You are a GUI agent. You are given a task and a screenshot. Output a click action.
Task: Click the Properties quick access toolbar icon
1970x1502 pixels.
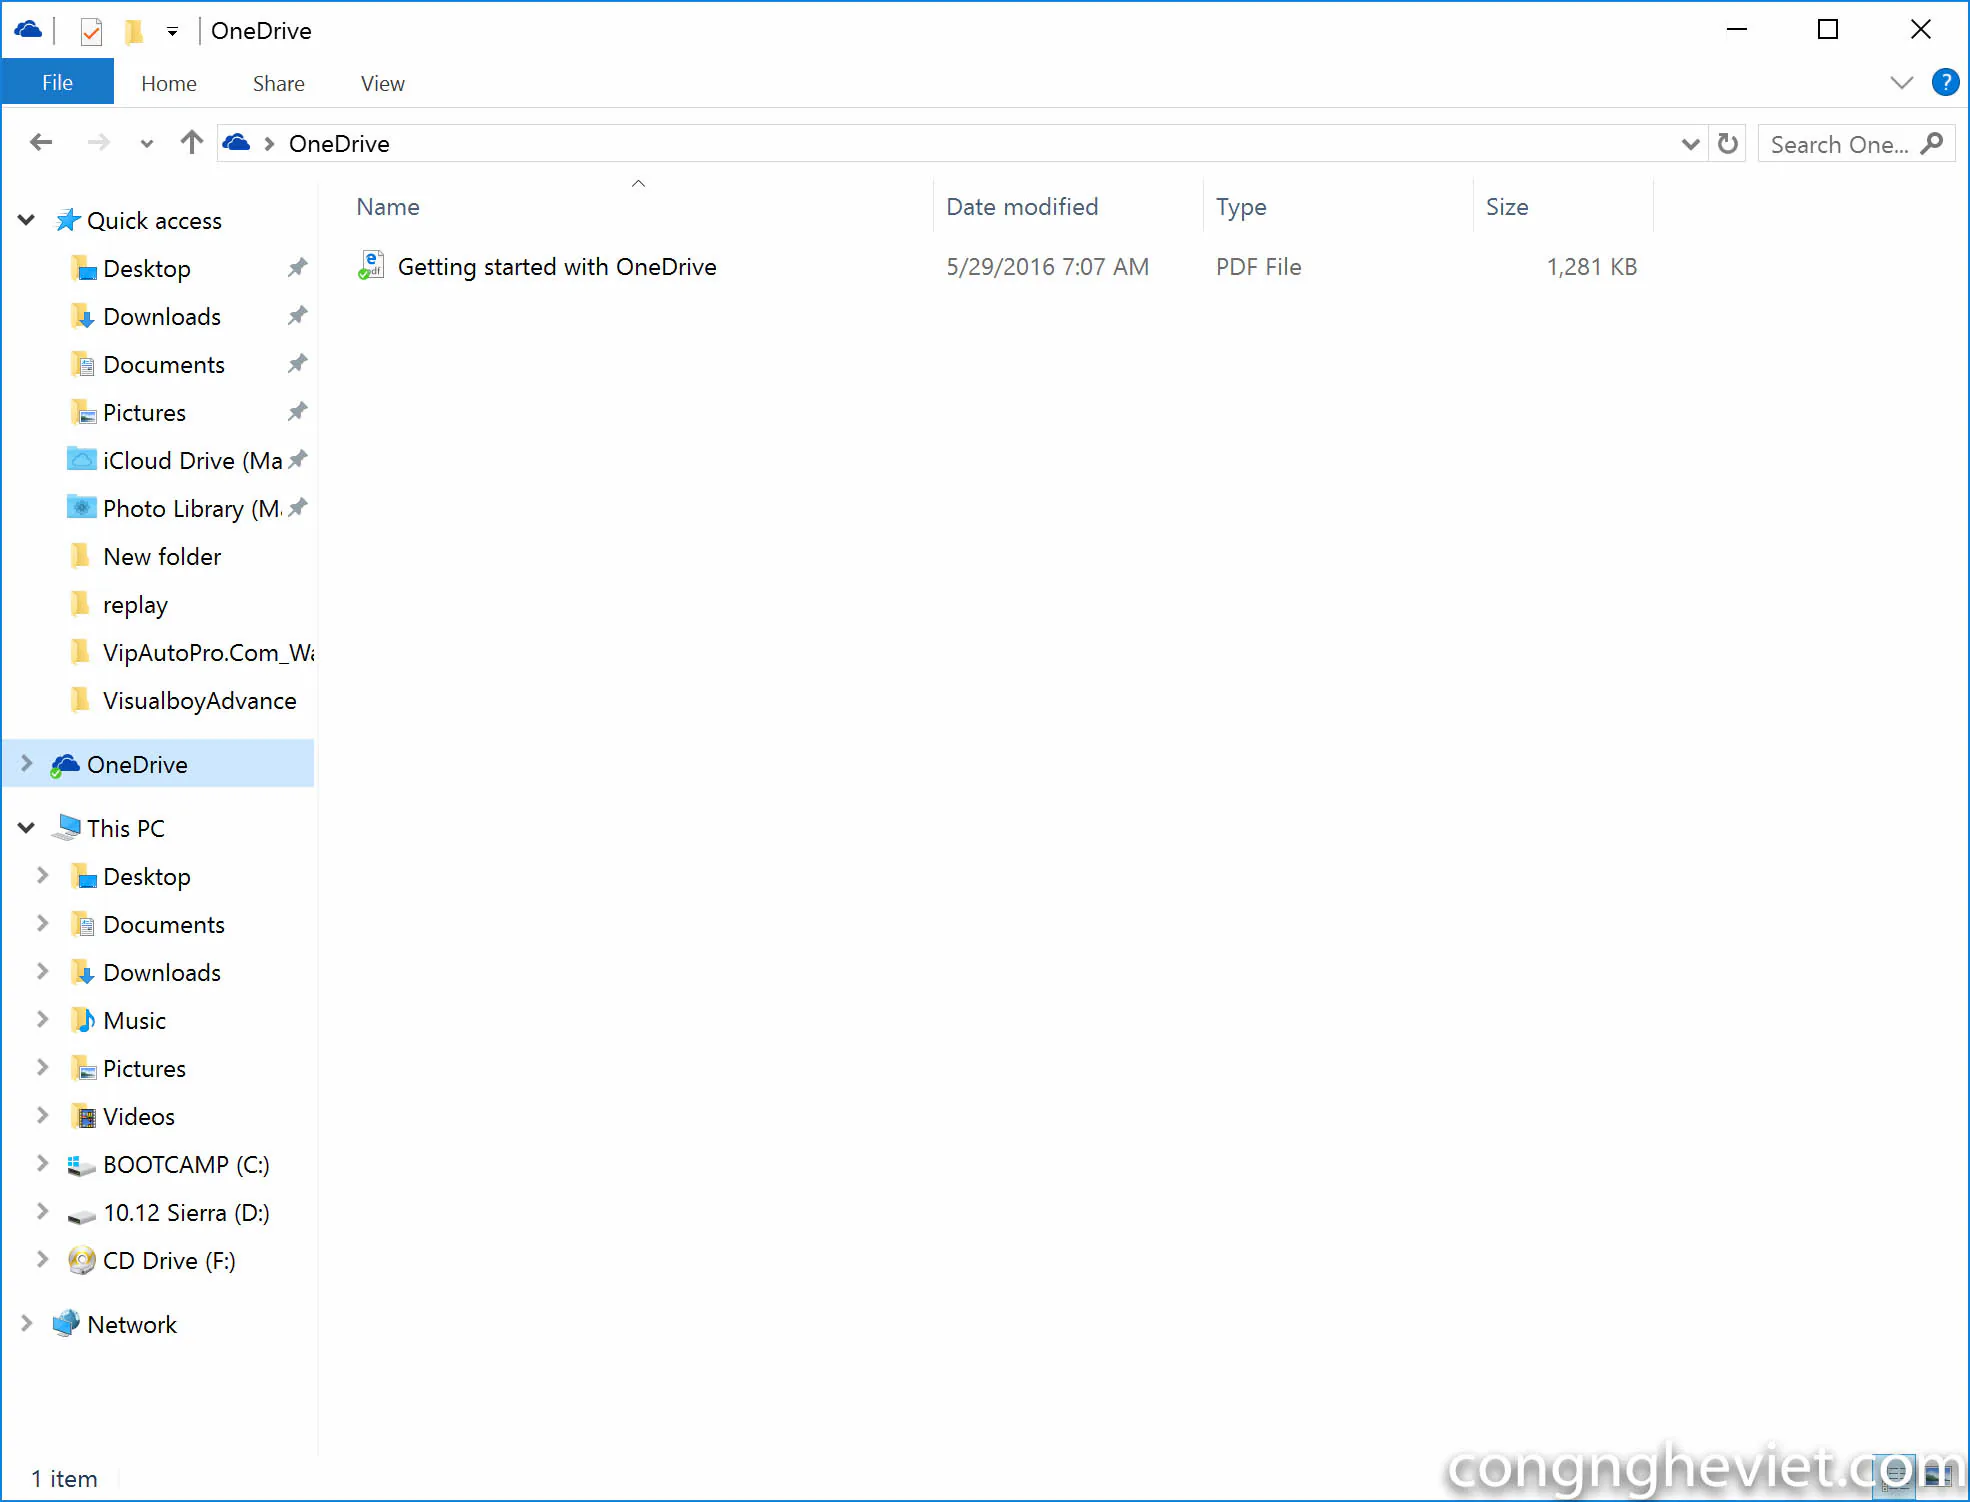[91, 31]
